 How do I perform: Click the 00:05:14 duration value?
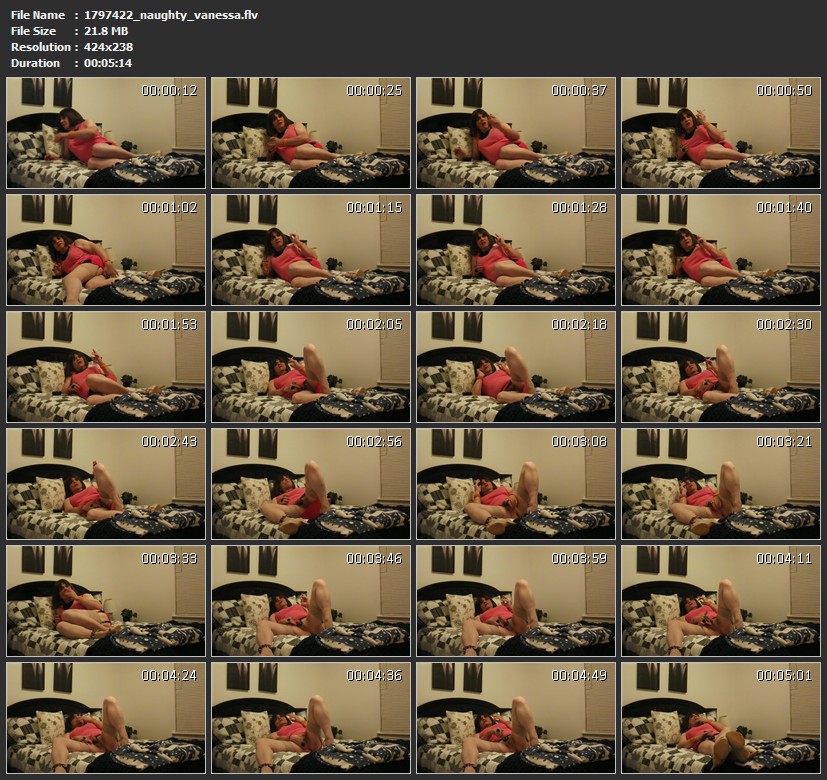click(108, 63)
